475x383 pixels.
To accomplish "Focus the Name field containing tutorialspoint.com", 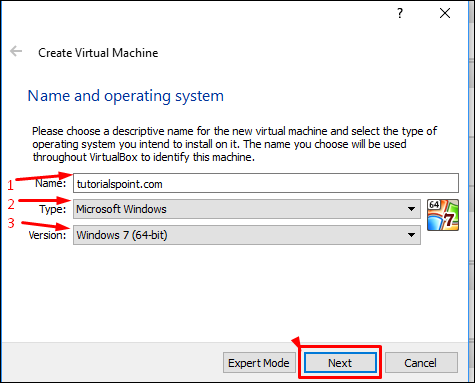I will [x=266, y=183].
